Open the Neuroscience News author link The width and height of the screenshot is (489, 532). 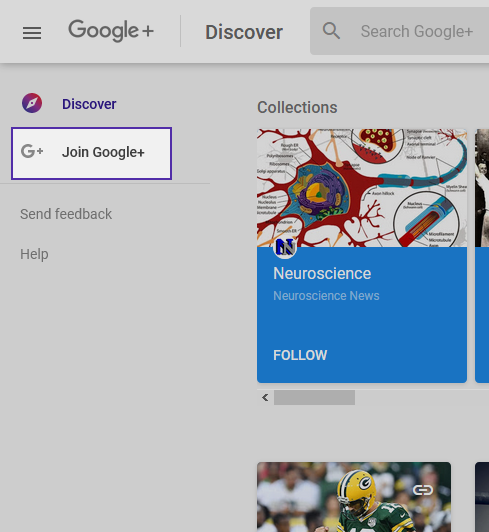[x=326, y=296]
